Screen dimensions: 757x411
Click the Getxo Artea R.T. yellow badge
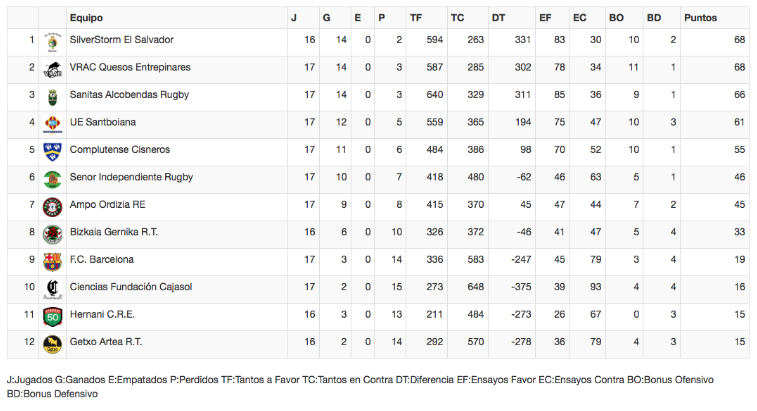pyautogui.click(x=53, y=344)
